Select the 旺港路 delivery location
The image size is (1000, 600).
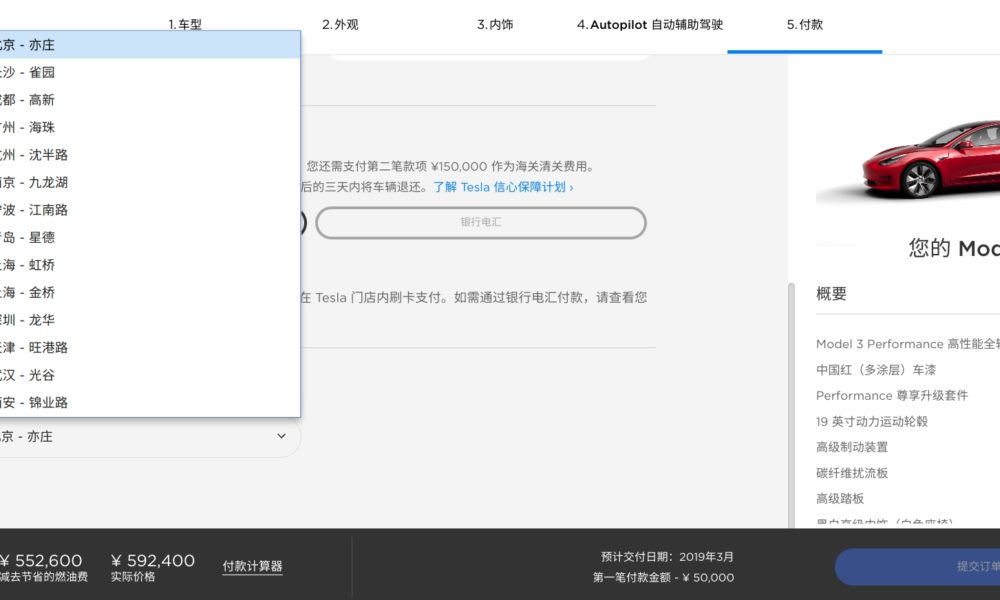(x=150, y=347)
